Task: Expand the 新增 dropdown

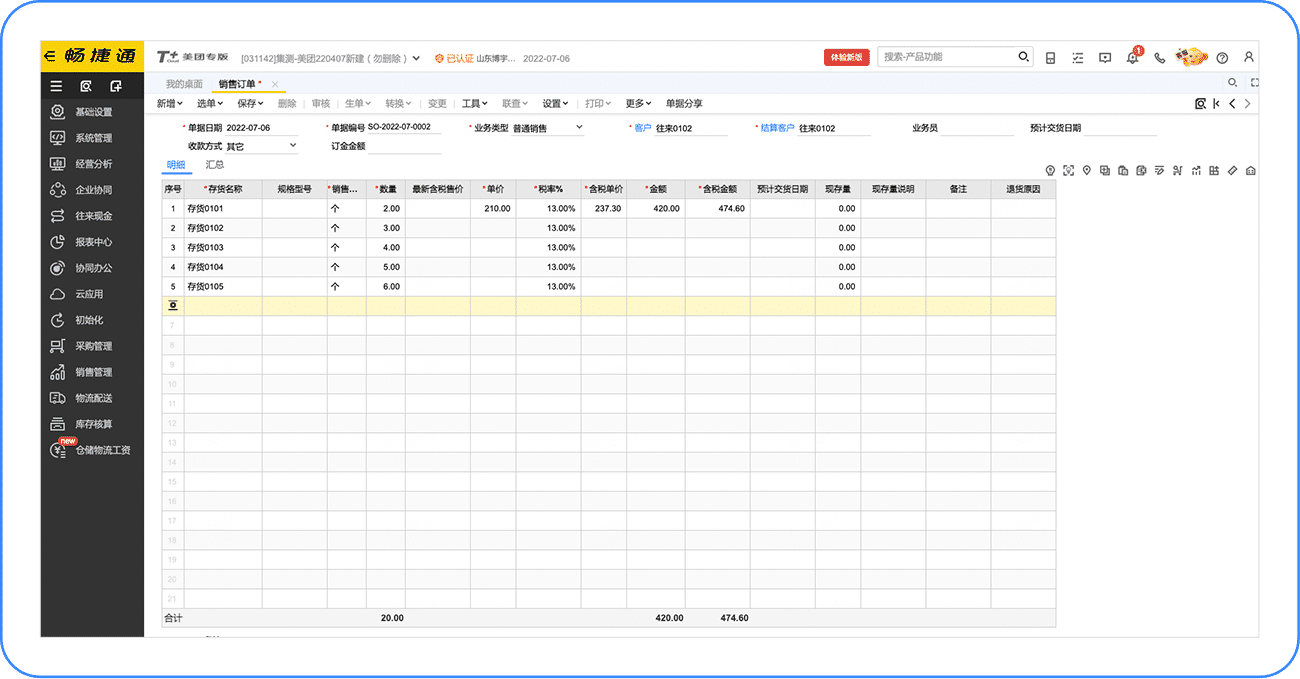Action: click(171, 103)
